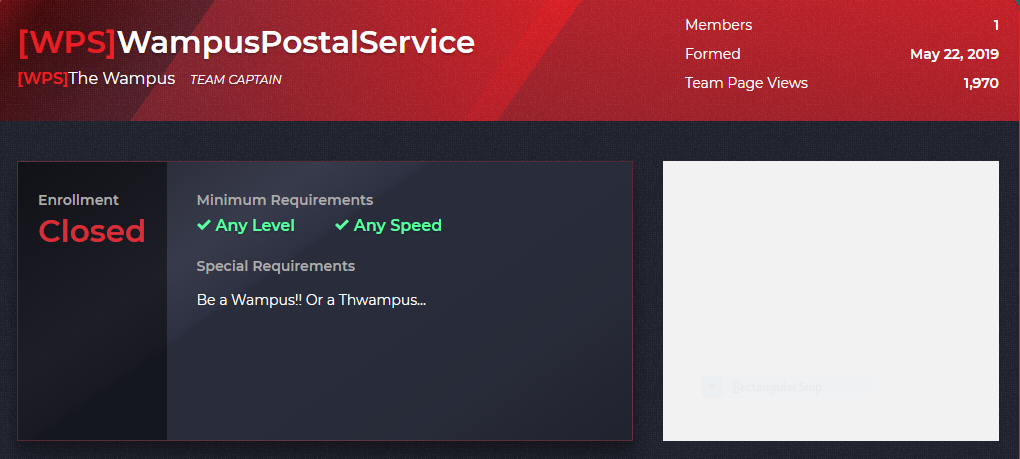The height and width of the screenshot is (459, 1020).
Task: Click the Enrollment label
Action: tap(79, 200)
